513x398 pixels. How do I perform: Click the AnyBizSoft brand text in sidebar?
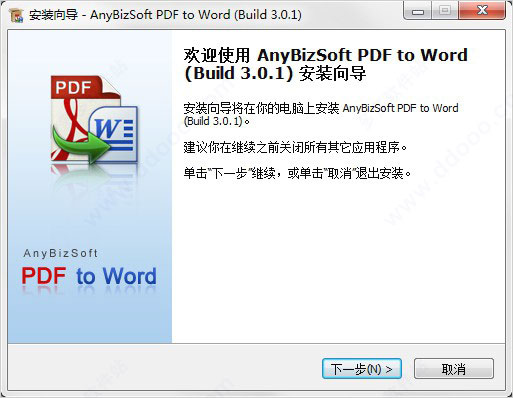click(61, 253)
